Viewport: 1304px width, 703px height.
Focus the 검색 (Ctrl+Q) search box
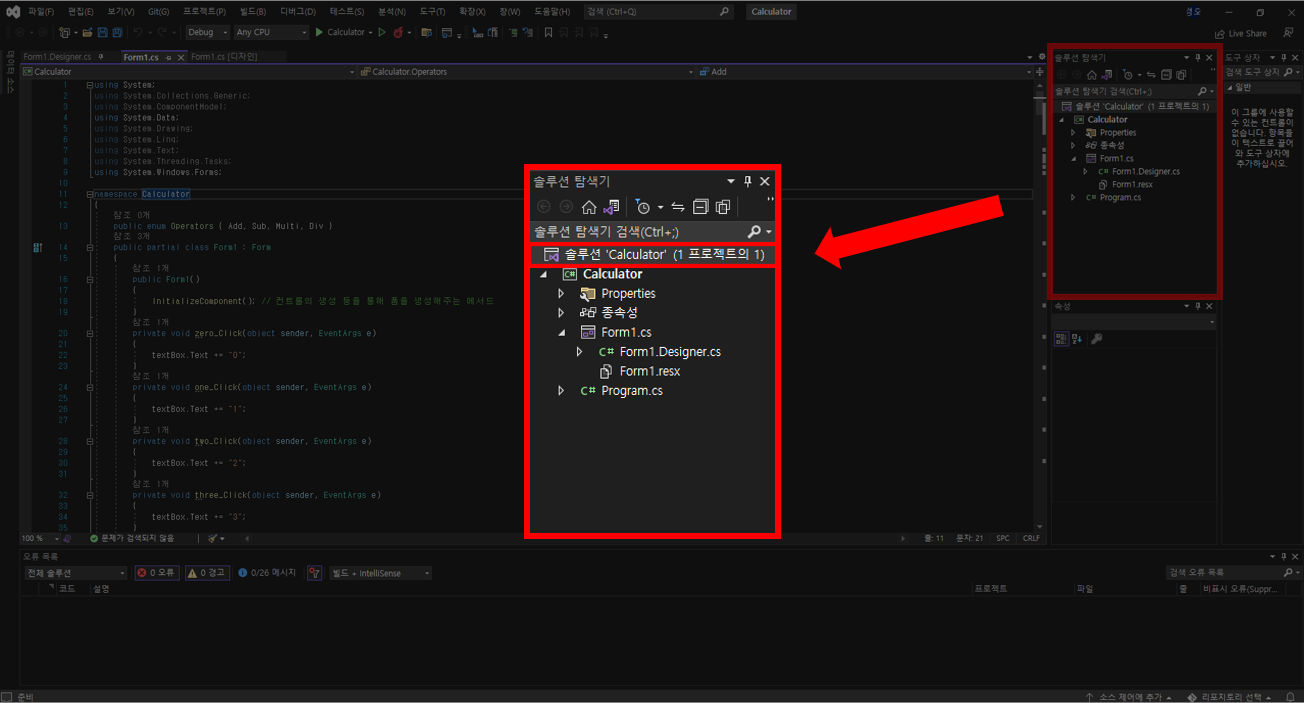pyautogui.click(x=657, y=12)
